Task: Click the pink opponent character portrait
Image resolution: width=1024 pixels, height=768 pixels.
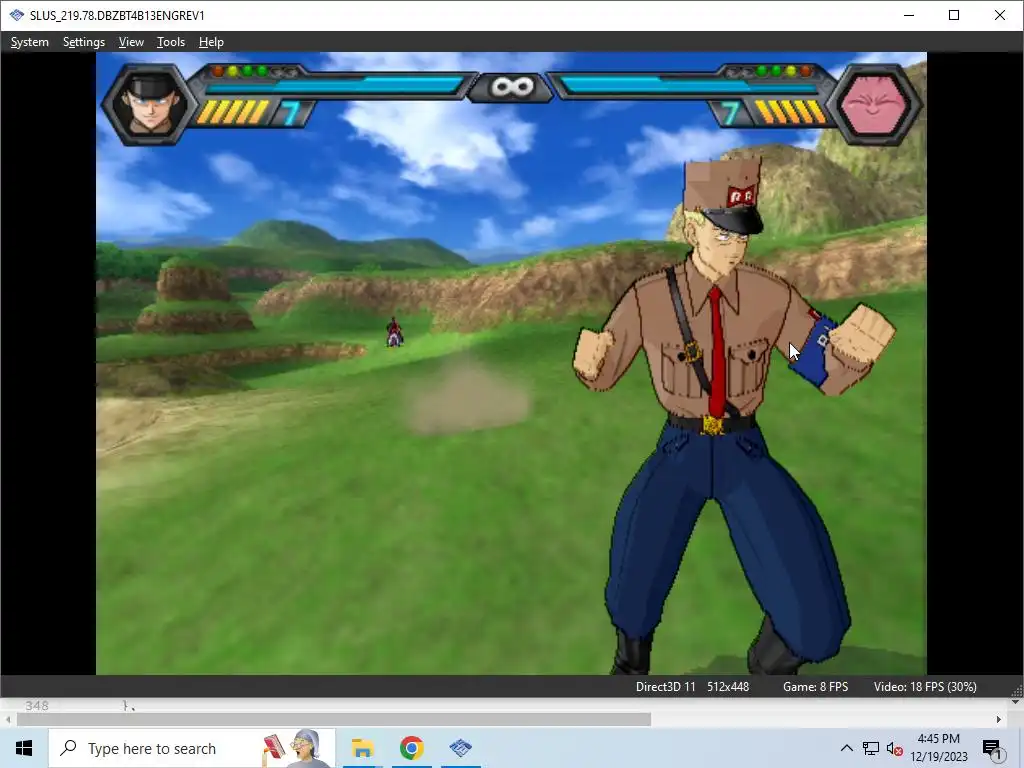Action: (874, 103)
